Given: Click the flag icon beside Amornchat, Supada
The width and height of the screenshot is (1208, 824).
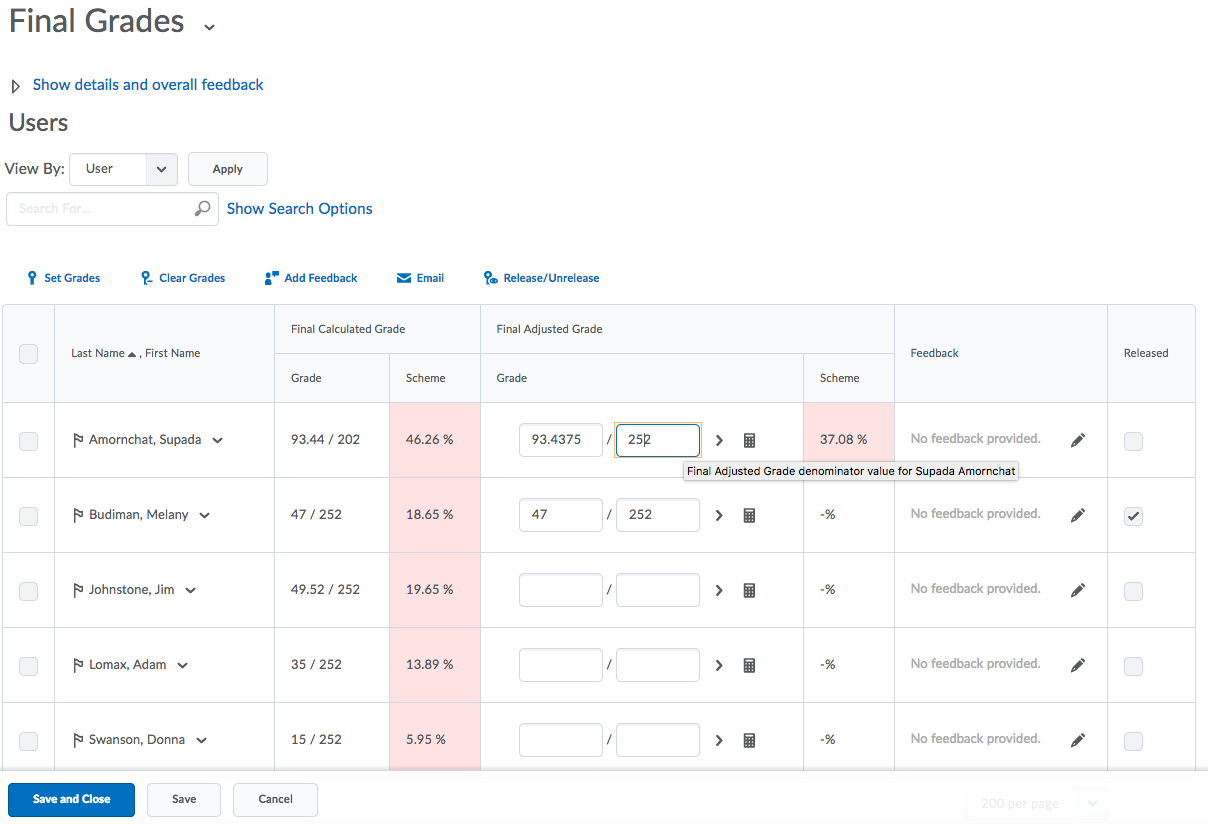Looking at the screenshot, I should (x=75, y=439).
